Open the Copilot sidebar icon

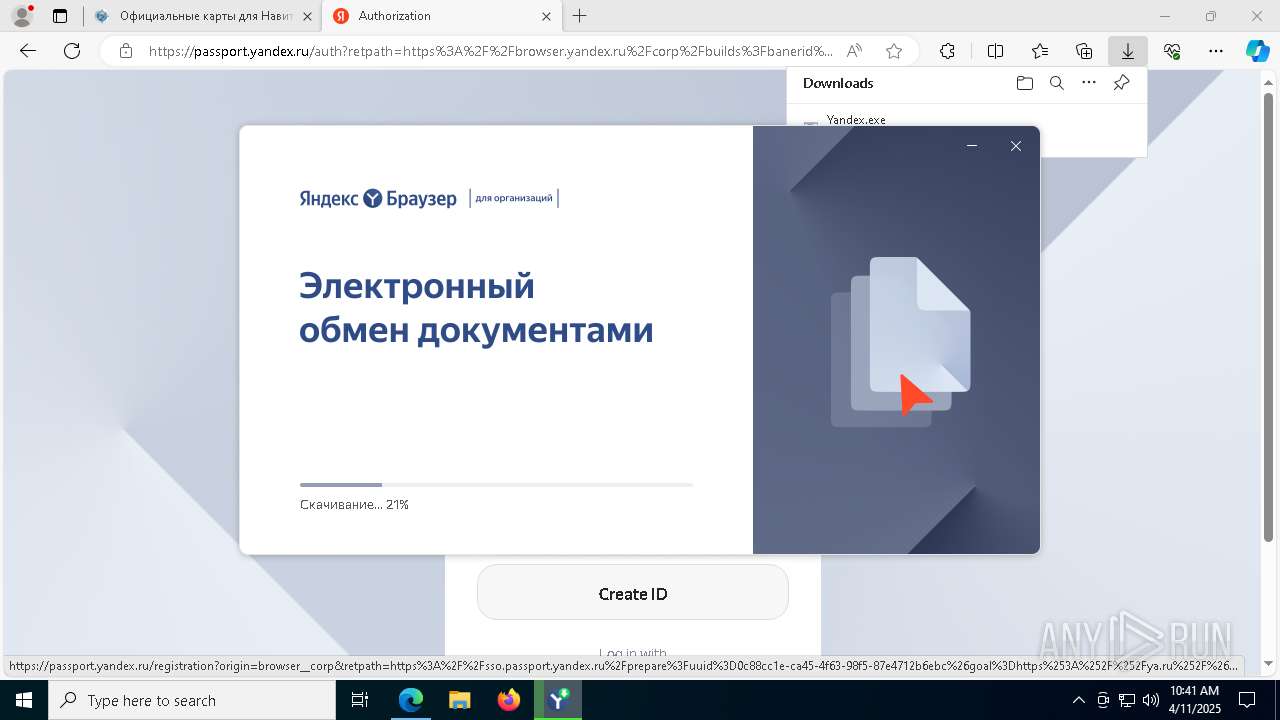pos(1257,51)
